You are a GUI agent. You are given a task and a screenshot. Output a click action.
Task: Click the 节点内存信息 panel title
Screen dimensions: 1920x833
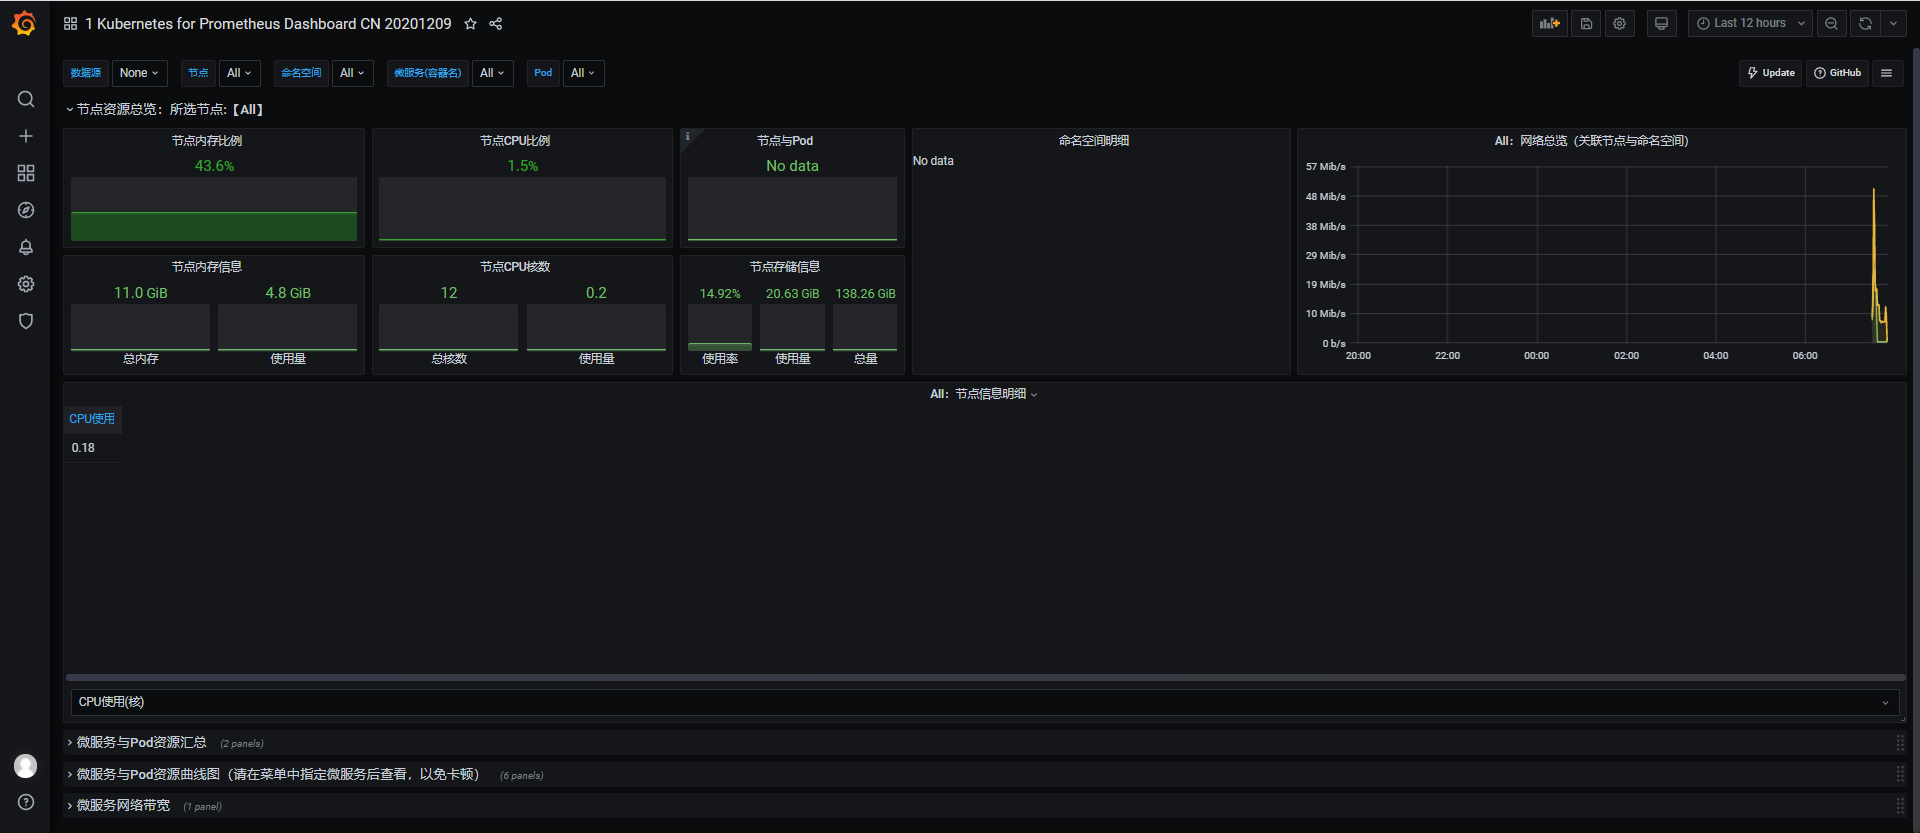207,267
